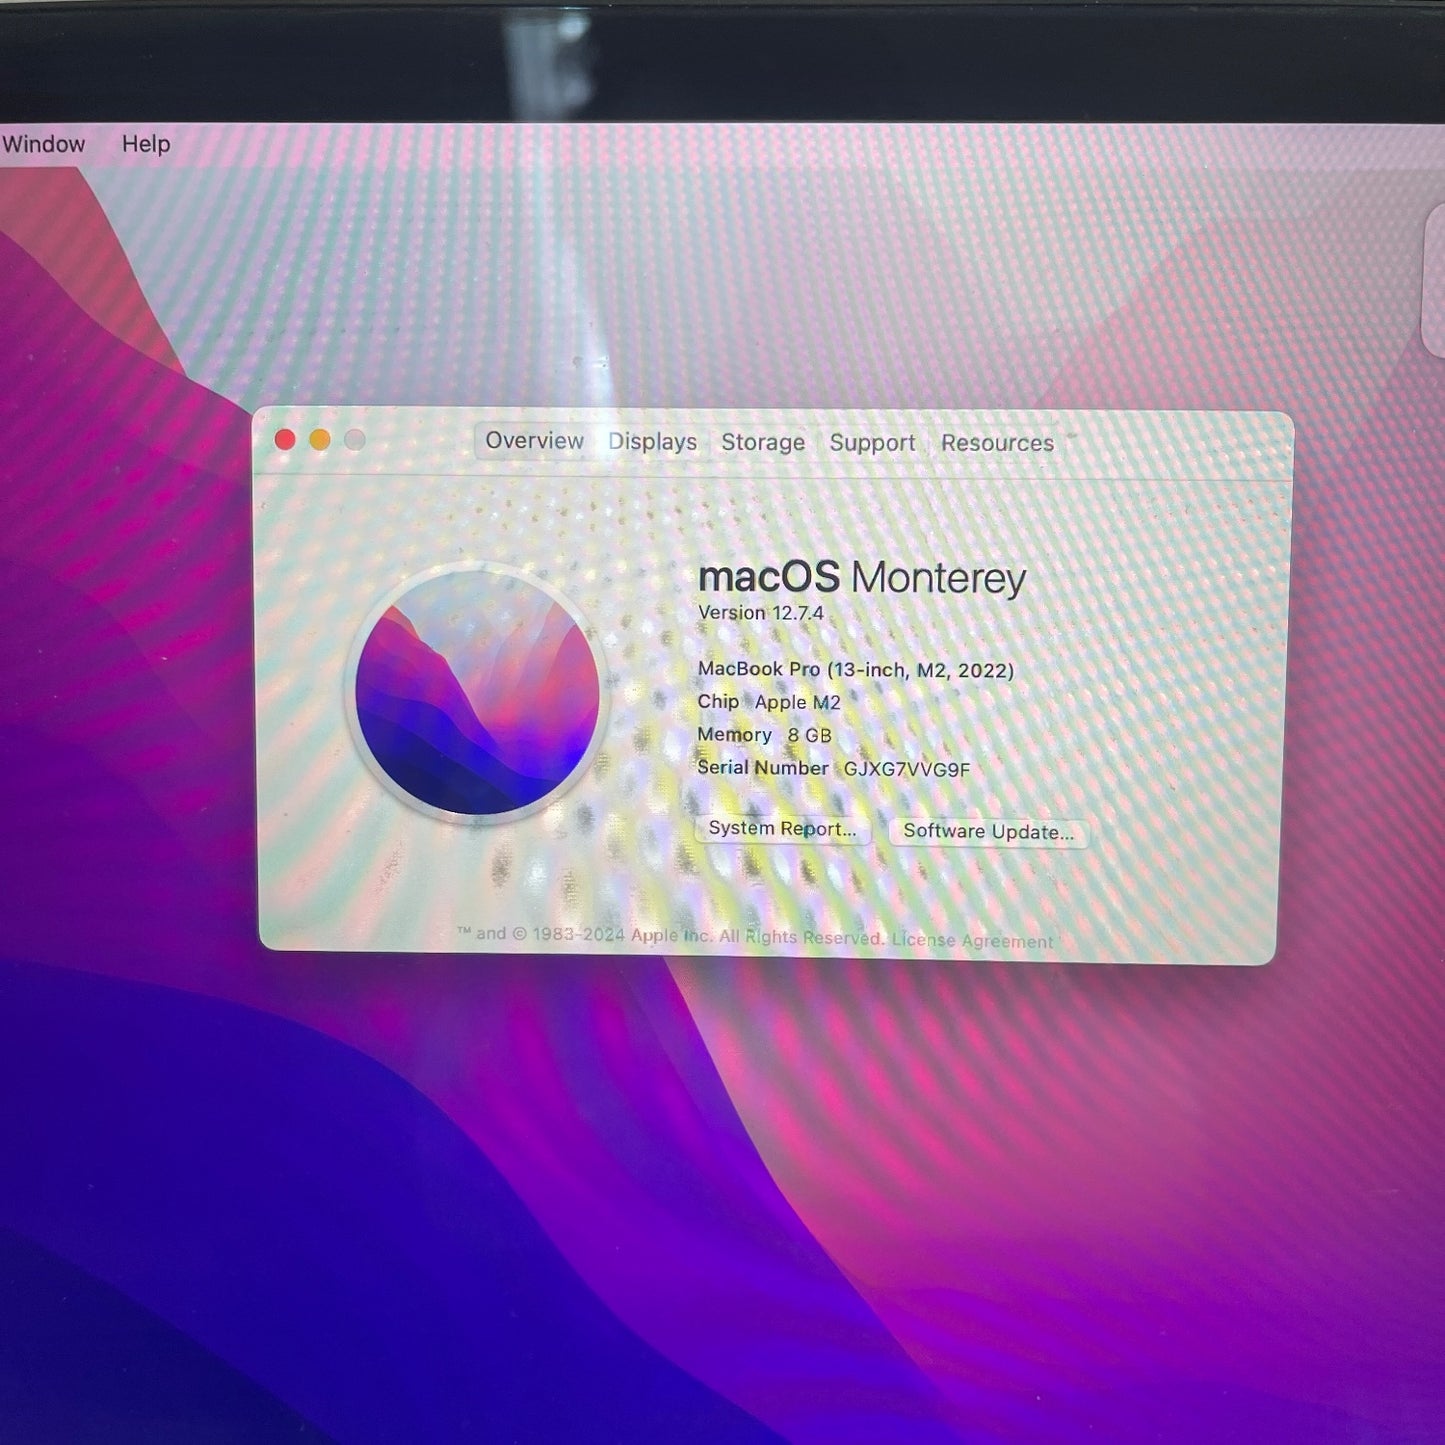Switch to the Displays tab

pos(652,442)
